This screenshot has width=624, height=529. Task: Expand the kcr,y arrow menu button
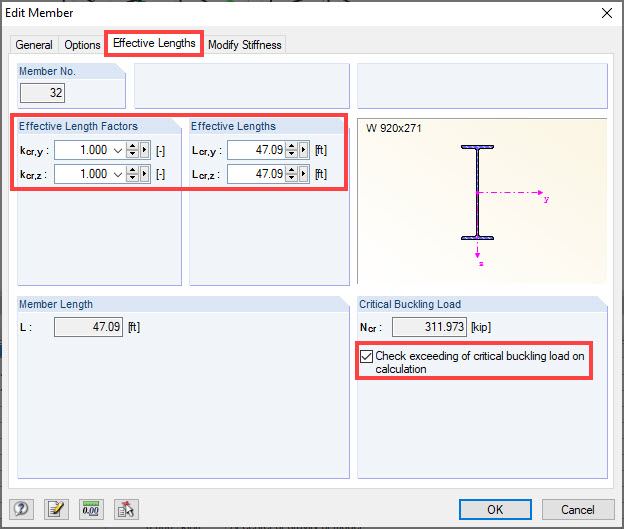click(x=145, y=150)
